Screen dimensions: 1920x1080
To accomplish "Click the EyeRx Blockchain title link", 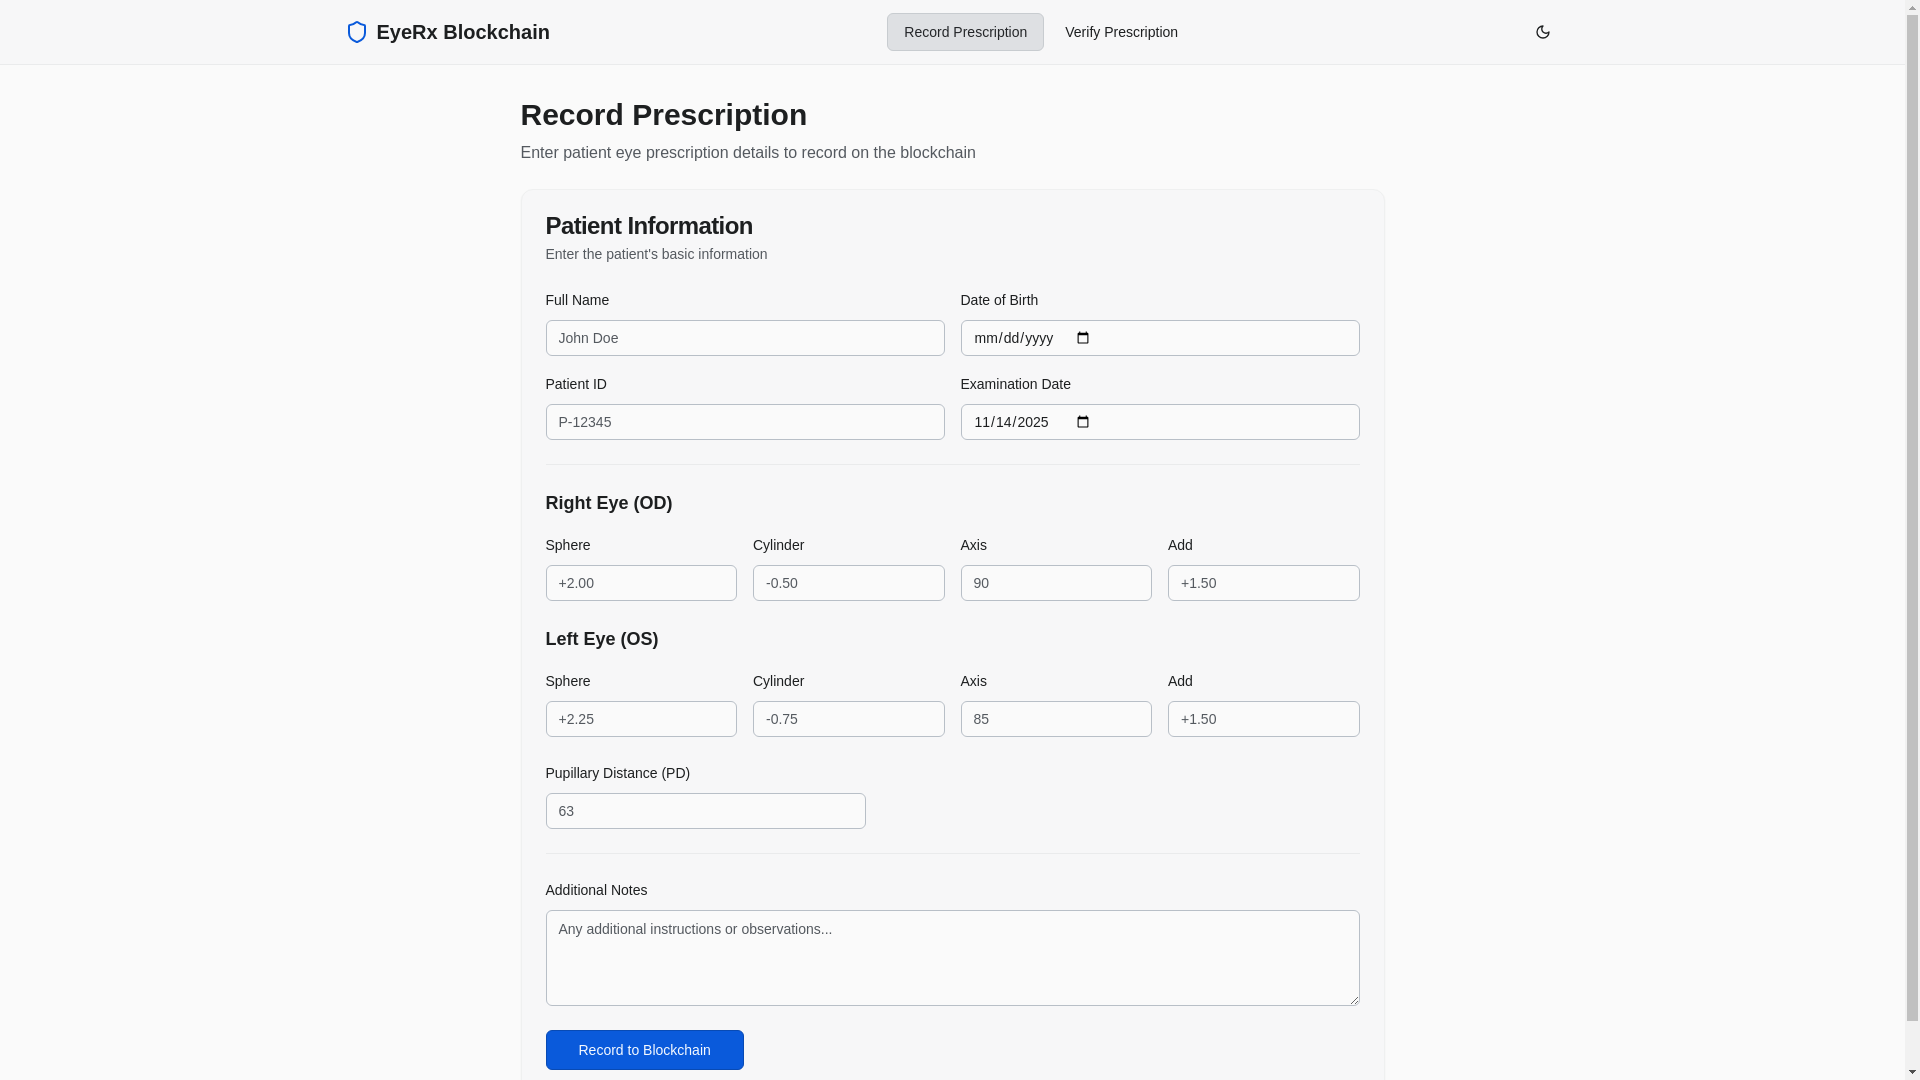I will pos(463,32).
